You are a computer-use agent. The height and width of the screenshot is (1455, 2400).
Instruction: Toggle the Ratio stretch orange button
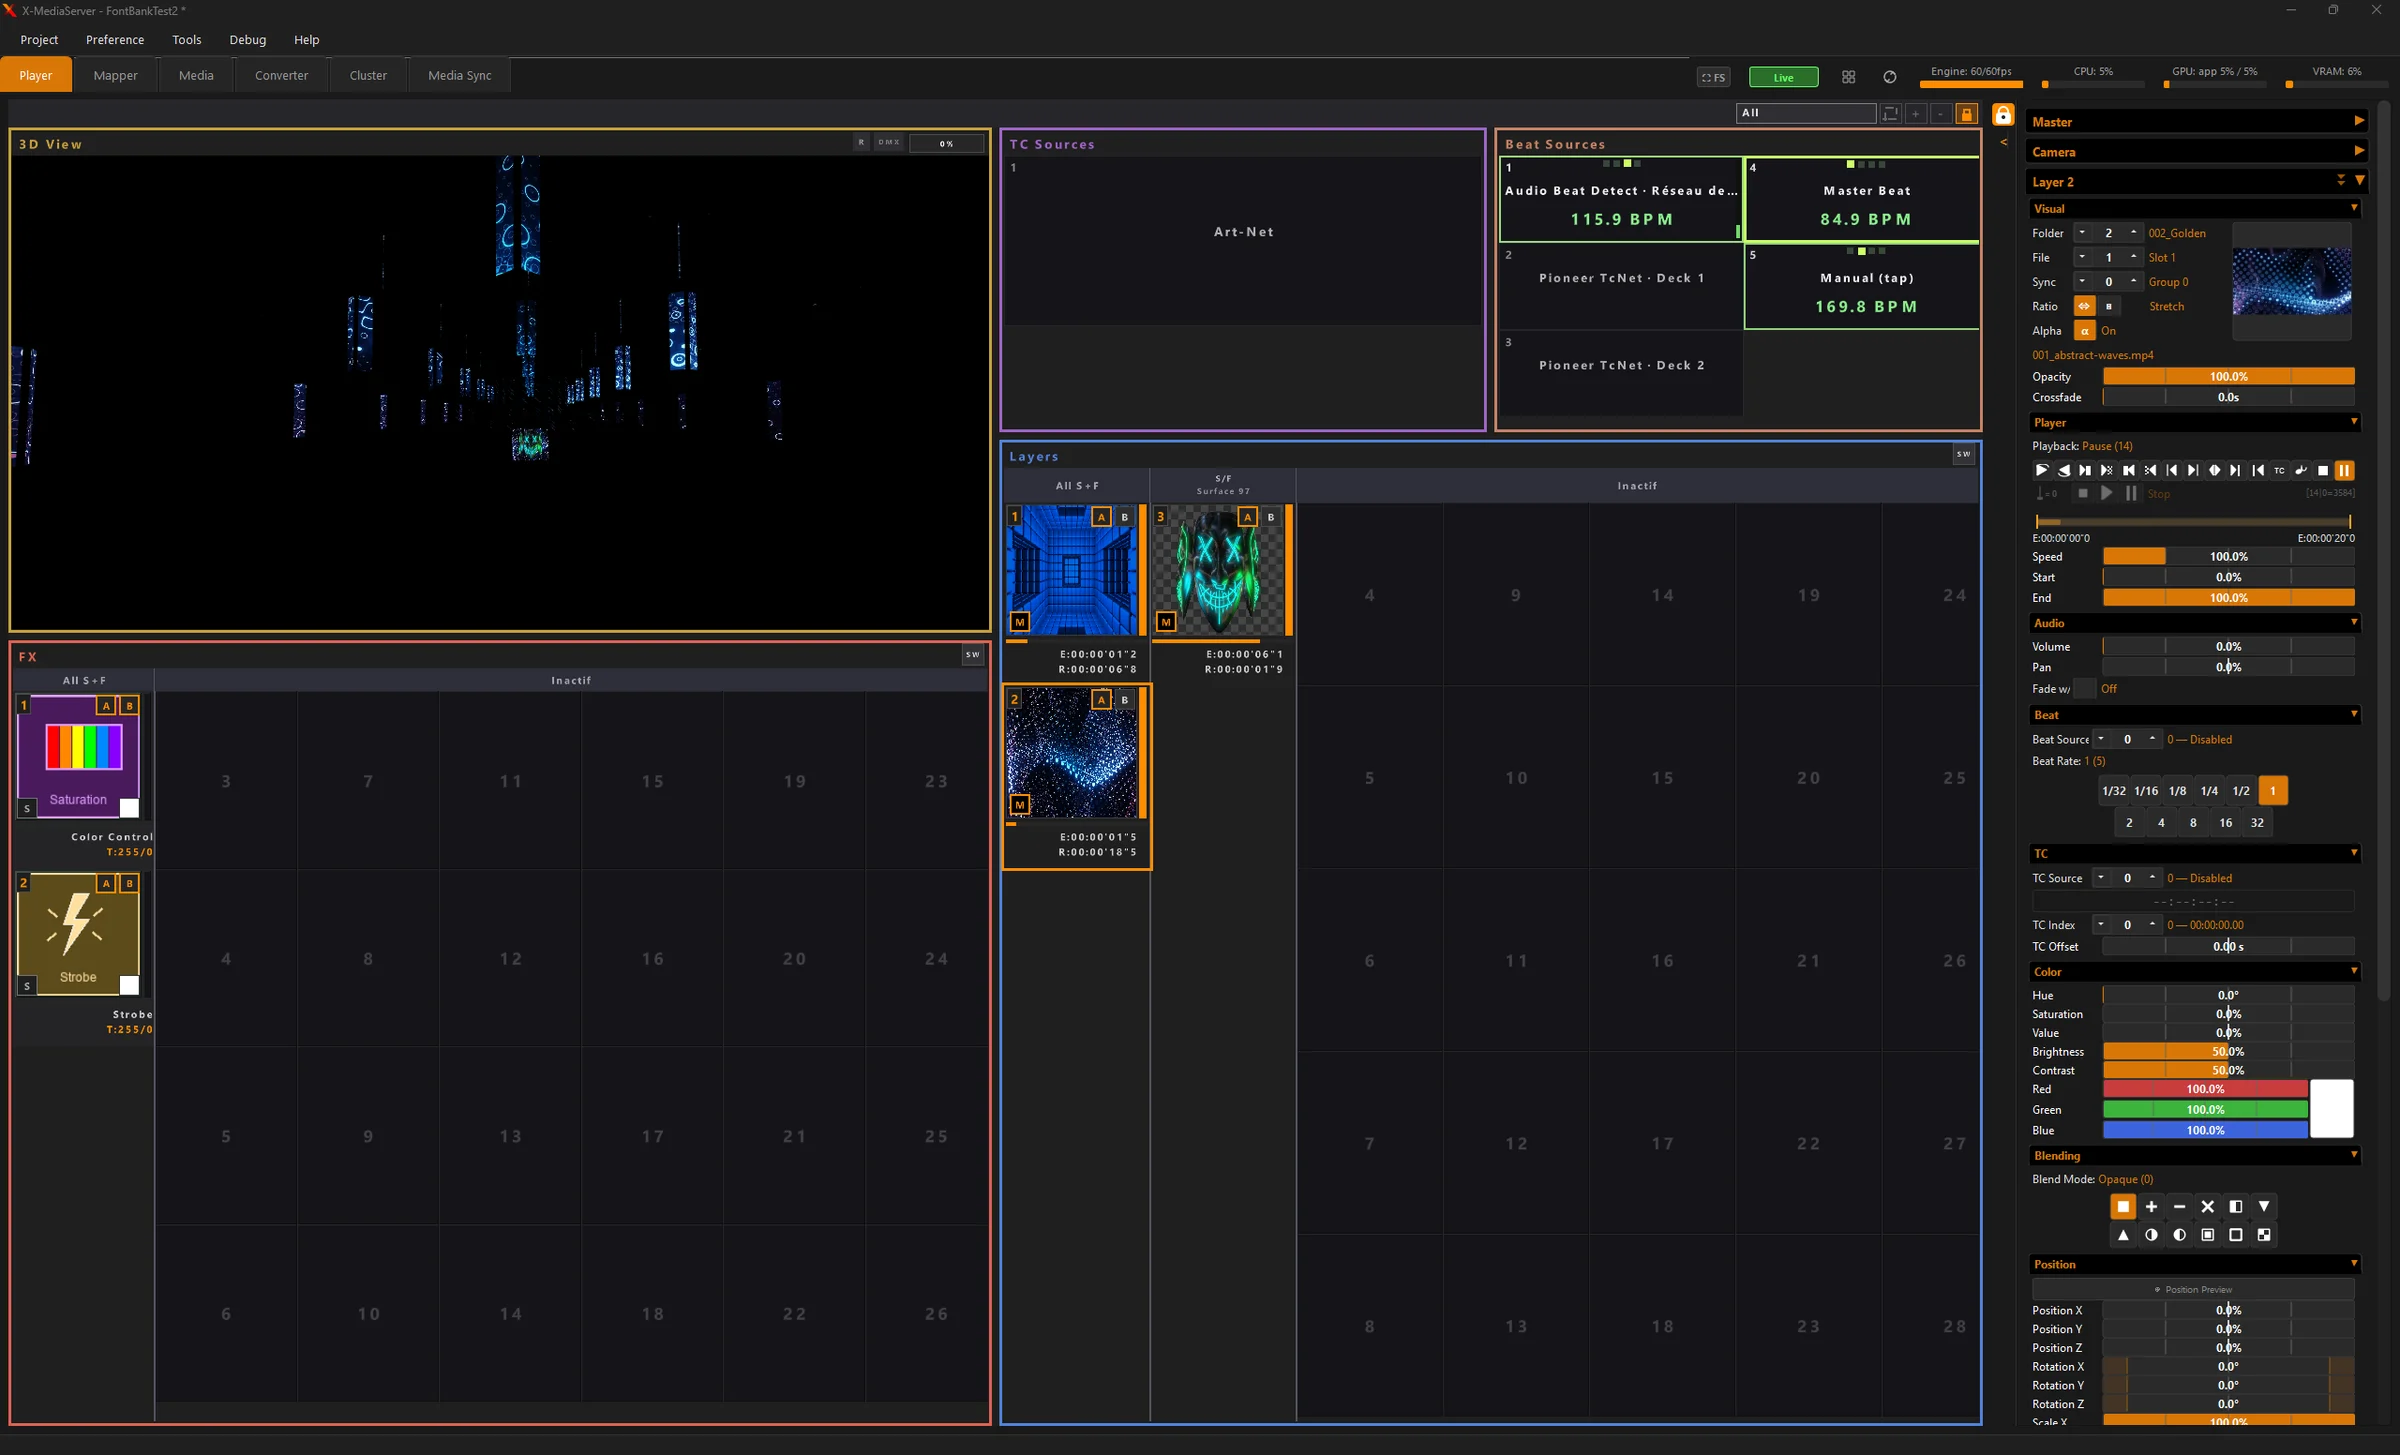pyautogui.click(x=2085, y=306)
